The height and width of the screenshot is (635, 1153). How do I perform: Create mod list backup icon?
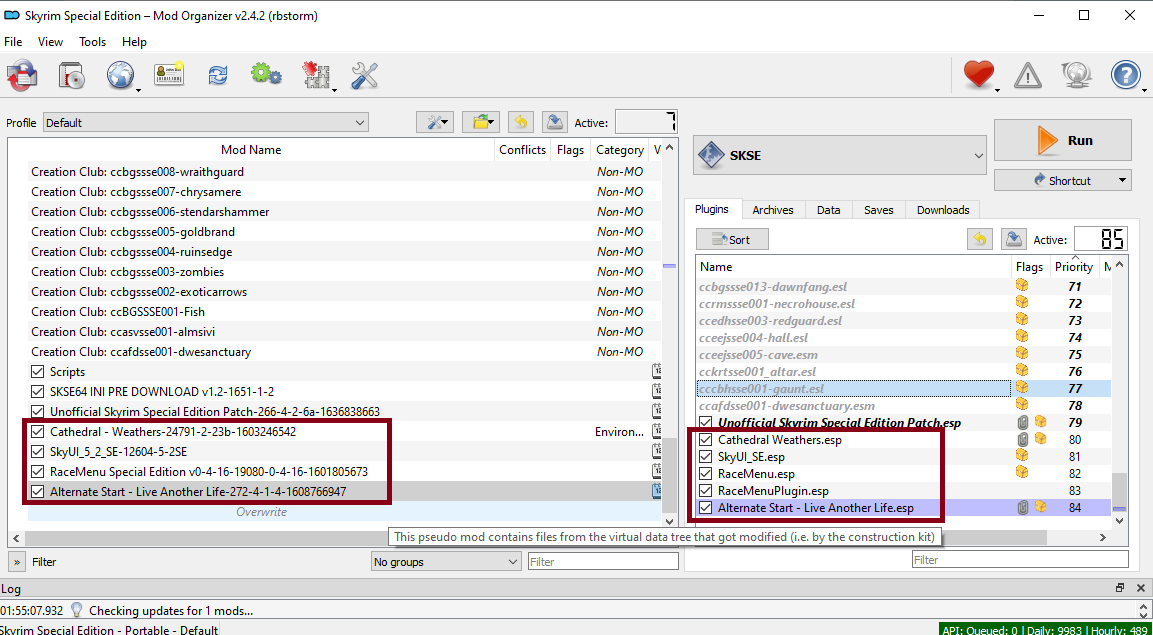[554, 122]
